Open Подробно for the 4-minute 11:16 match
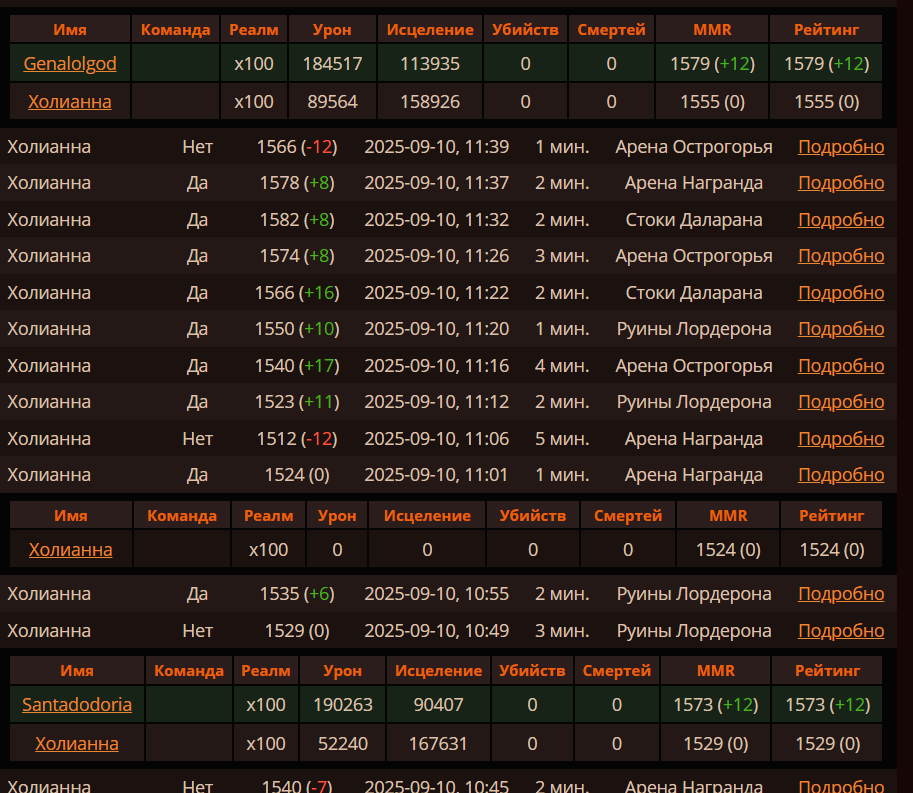Image resolution: width=913 pixels, height=793 pixels. [840, 366]
